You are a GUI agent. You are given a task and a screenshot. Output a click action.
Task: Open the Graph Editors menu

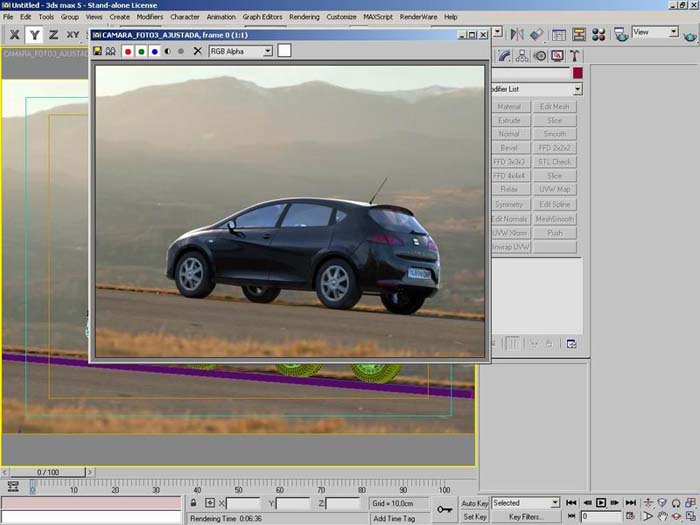(x=263, y=17)
